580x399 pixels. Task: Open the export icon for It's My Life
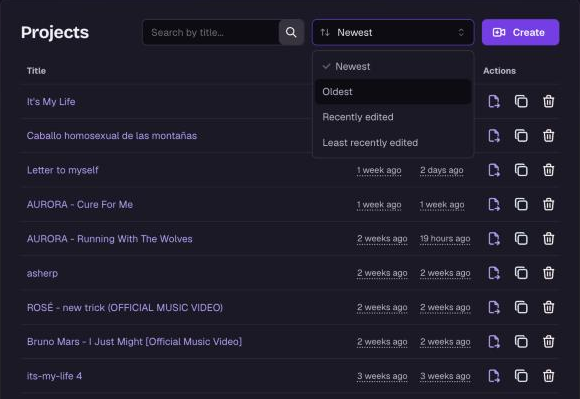coord(494,101)
